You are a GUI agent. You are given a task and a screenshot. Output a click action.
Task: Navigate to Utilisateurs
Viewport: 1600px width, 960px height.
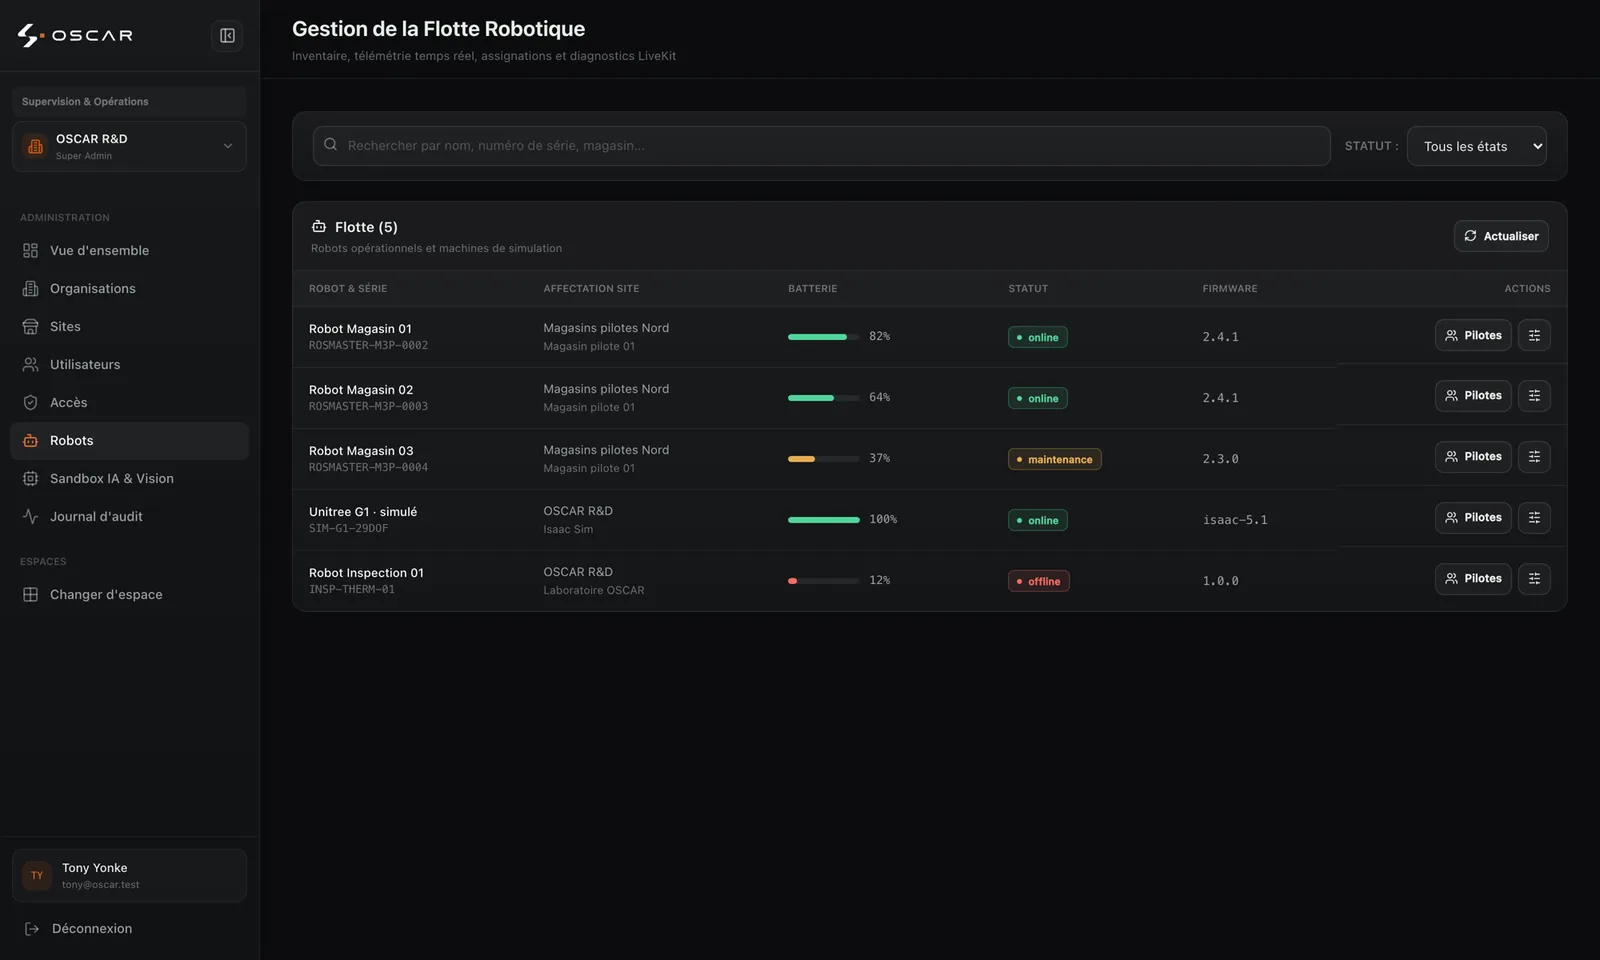129,365
